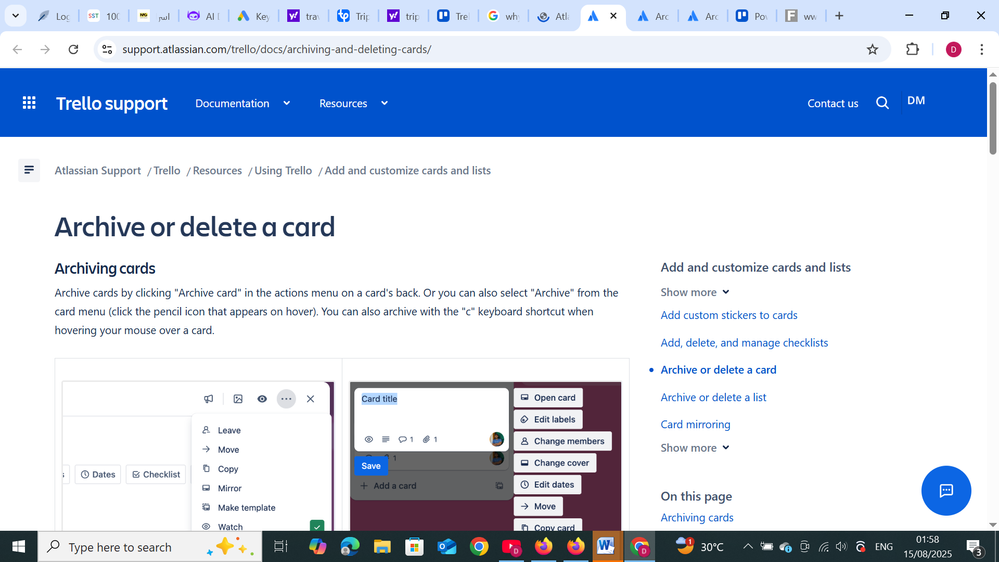Screen dimensions: 999x562
Task: Open the Chrome three-dot menu
Action: (981, 49)
